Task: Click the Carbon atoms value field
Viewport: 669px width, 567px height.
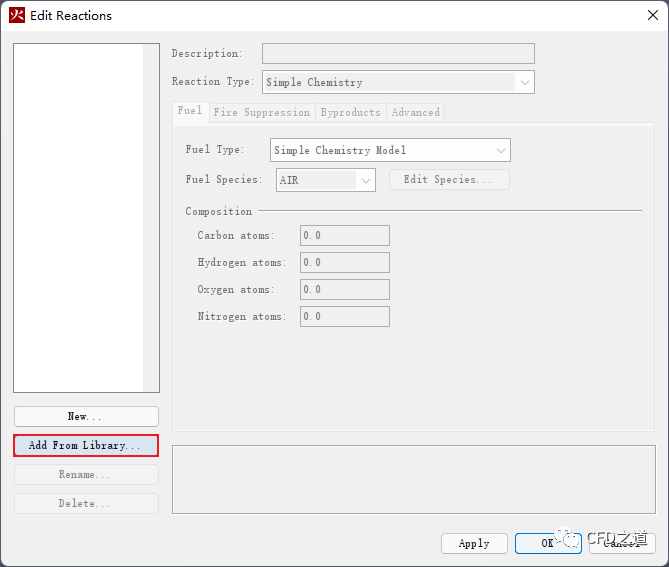Action: (345, 236)
